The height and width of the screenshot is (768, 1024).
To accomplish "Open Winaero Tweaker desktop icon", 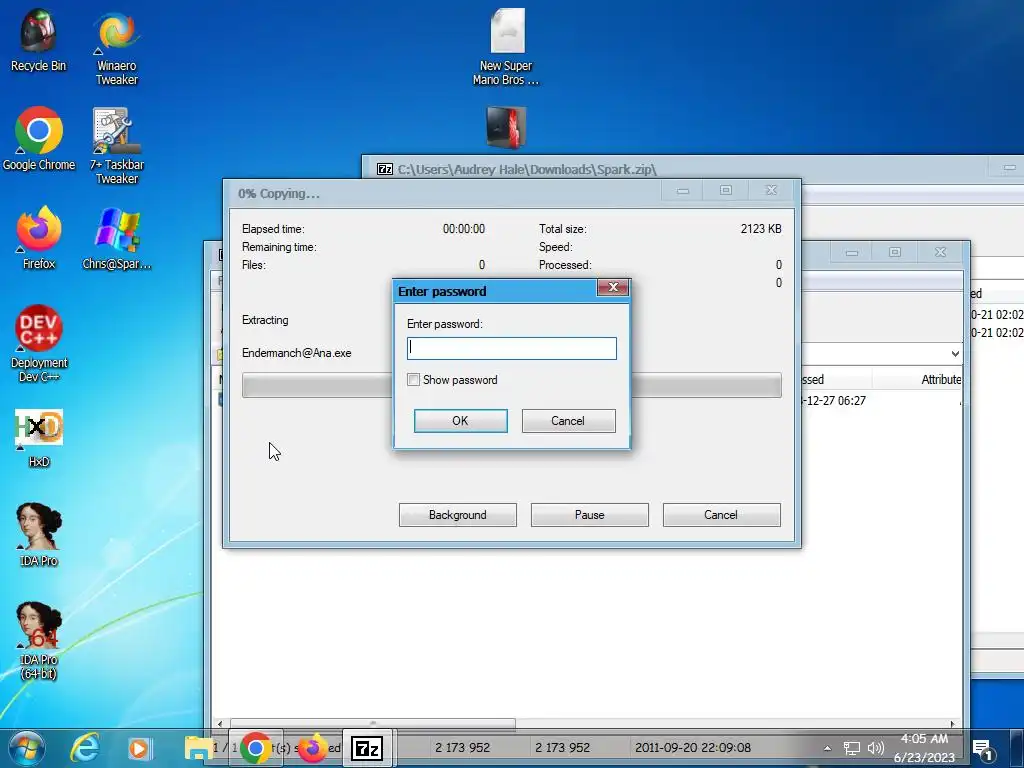I will click(x=117, y=46).
